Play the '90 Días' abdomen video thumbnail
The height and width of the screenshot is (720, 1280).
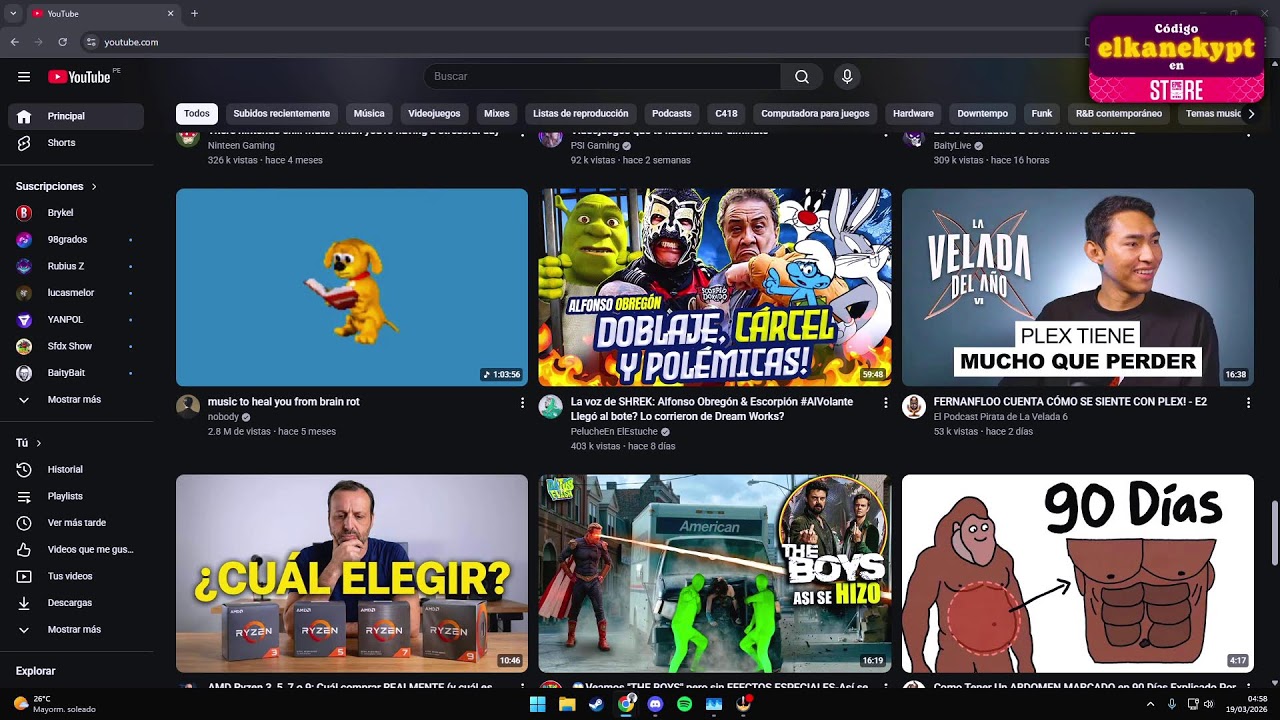point(1078,573)
